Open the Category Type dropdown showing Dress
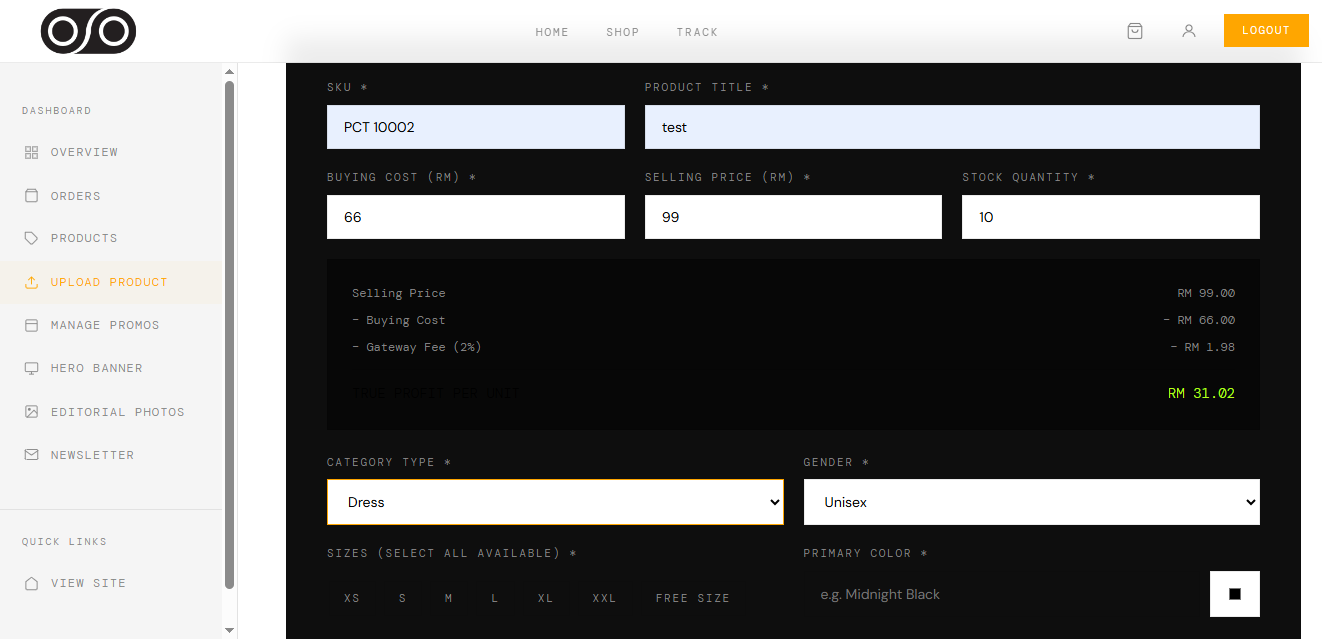The height and width of the screenshot is (639, 1322). (x=555, y=502)
